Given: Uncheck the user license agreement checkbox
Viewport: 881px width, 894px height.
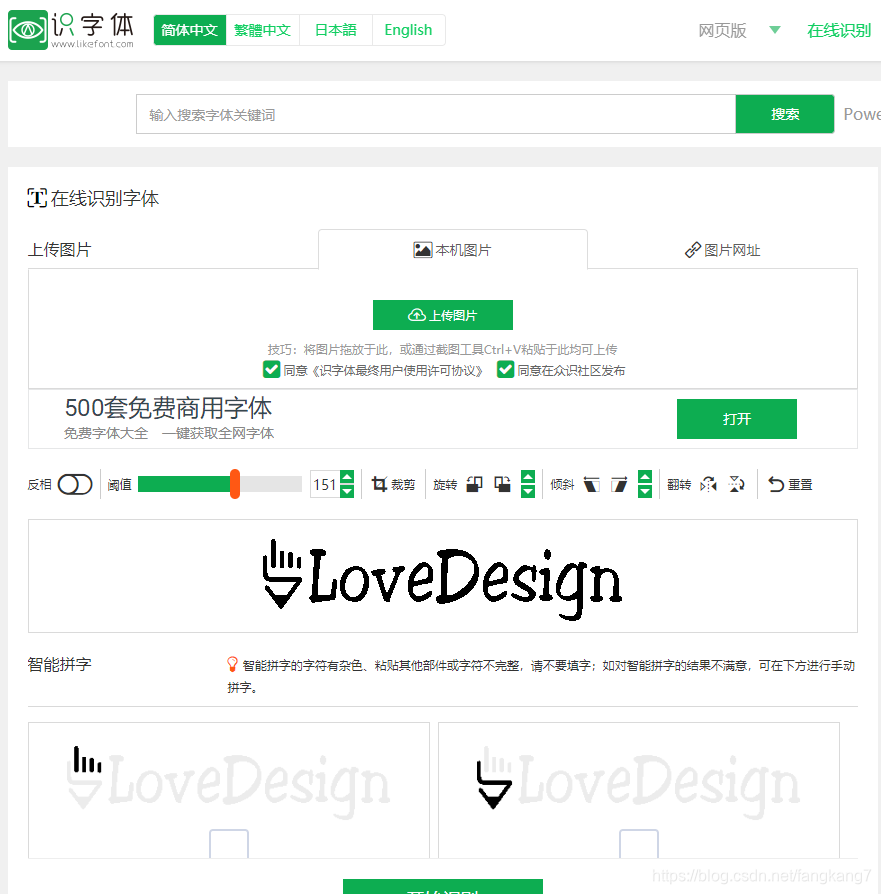Looking at the screenshot, I should point(271,369).
